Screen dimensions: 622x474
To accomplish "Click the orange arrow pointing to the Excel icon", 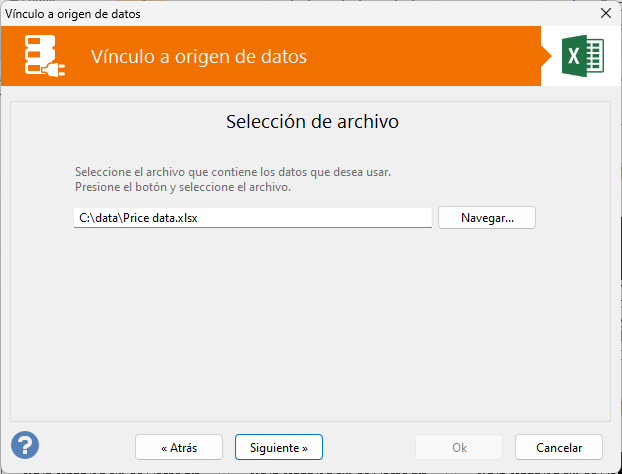I will pos(546,56).
